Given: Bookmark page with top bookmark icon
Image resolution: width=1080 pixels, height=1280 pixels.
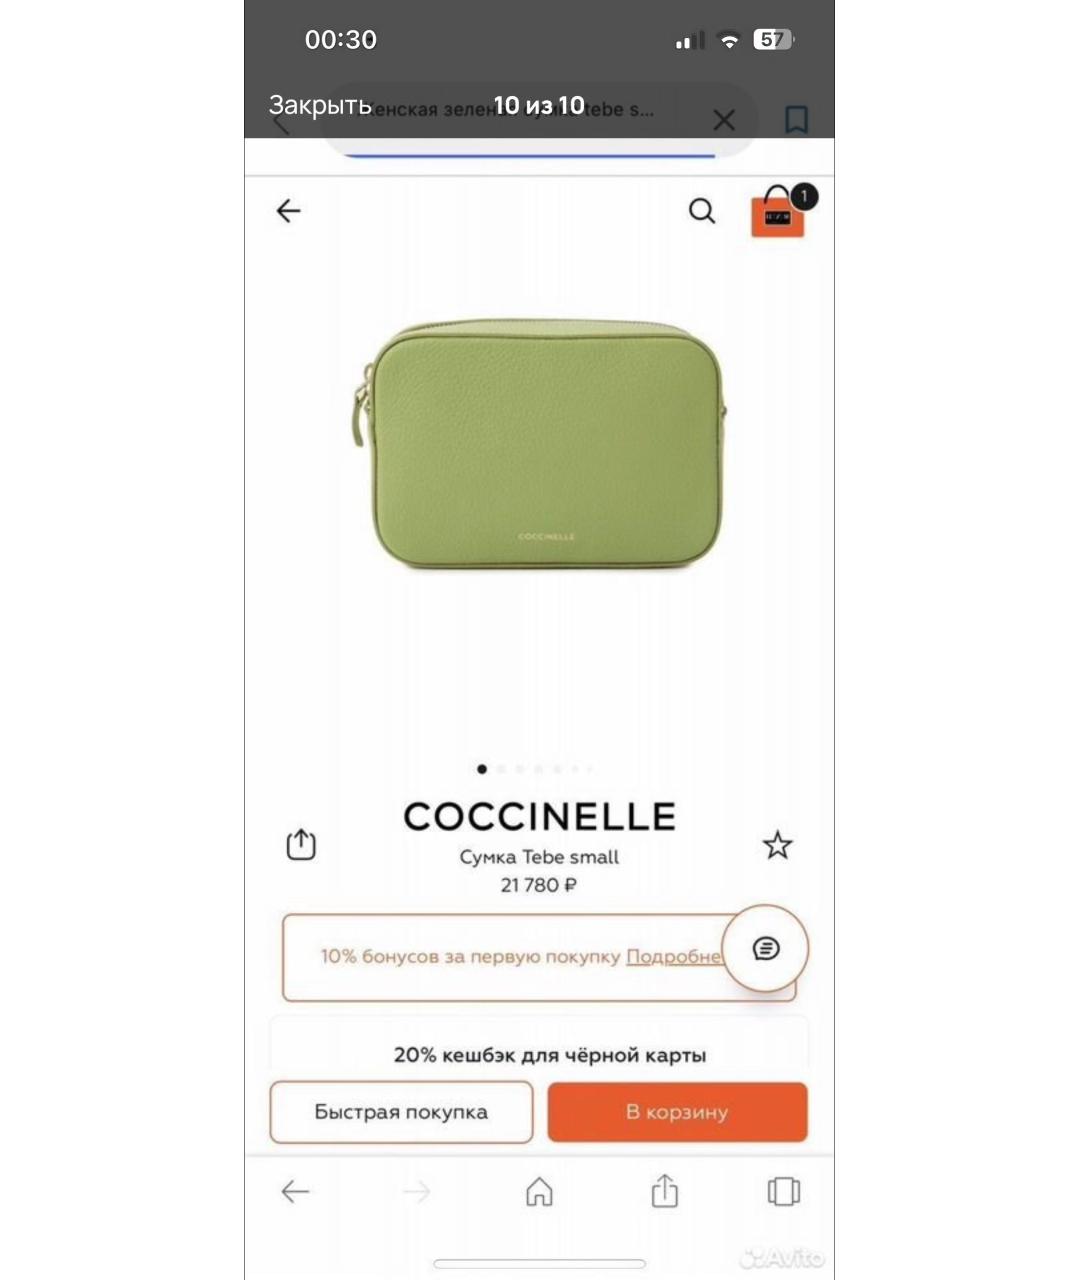Looking at the screenshot, I should point(796,120).
